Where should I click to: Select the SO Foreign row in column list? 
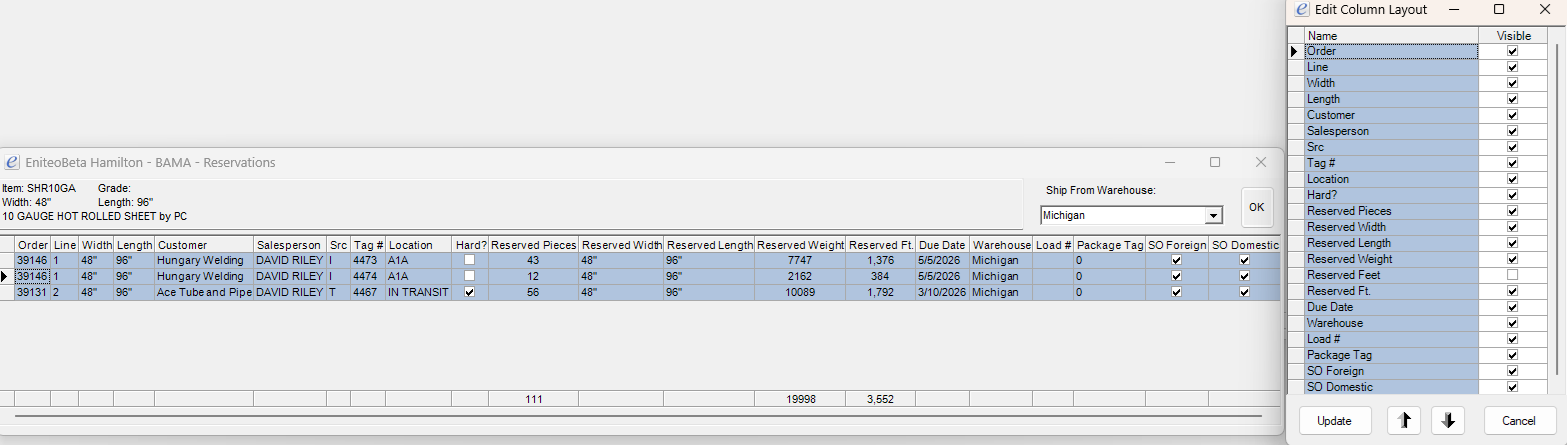pos(1391,371)
